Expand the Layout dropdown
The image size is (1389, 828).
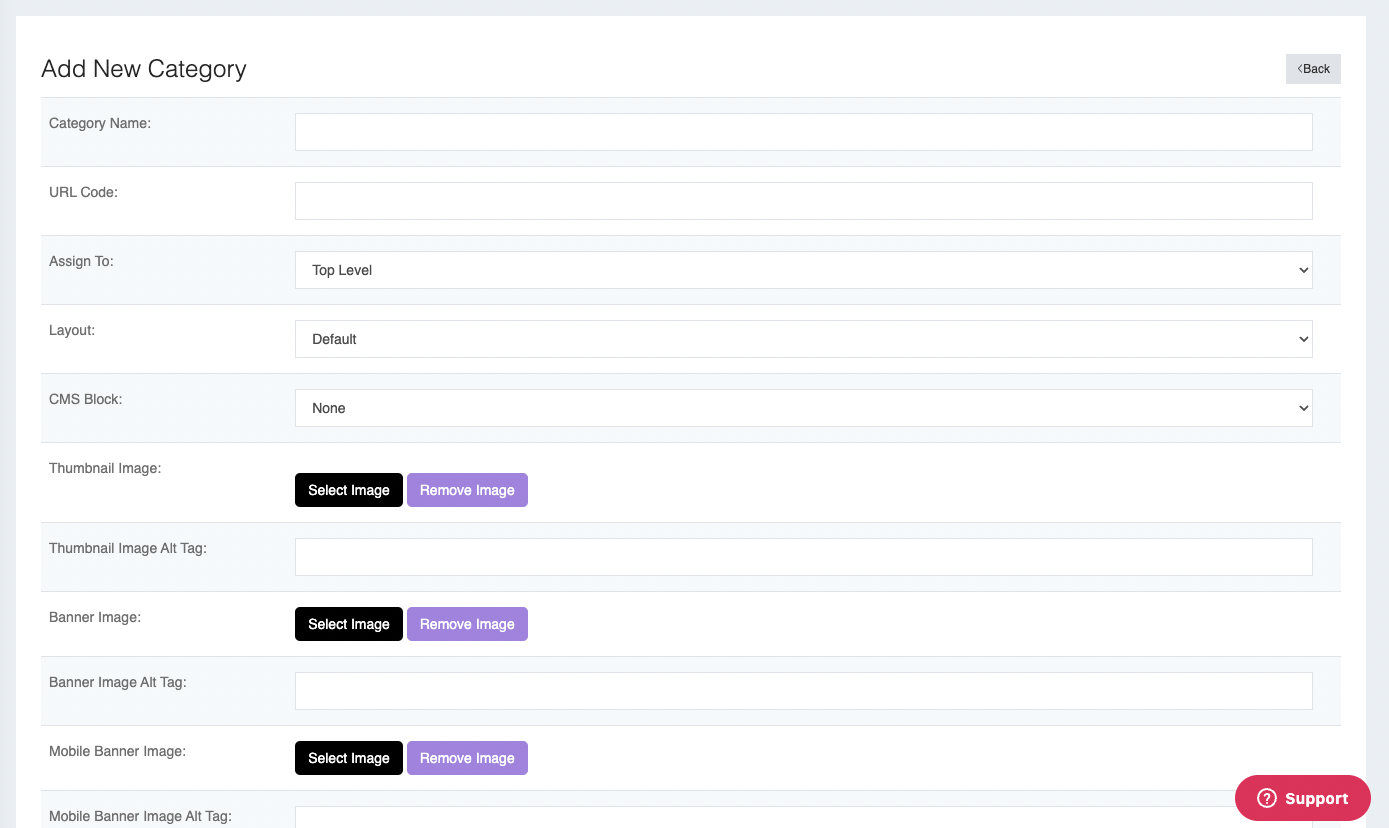coord(803,339)
